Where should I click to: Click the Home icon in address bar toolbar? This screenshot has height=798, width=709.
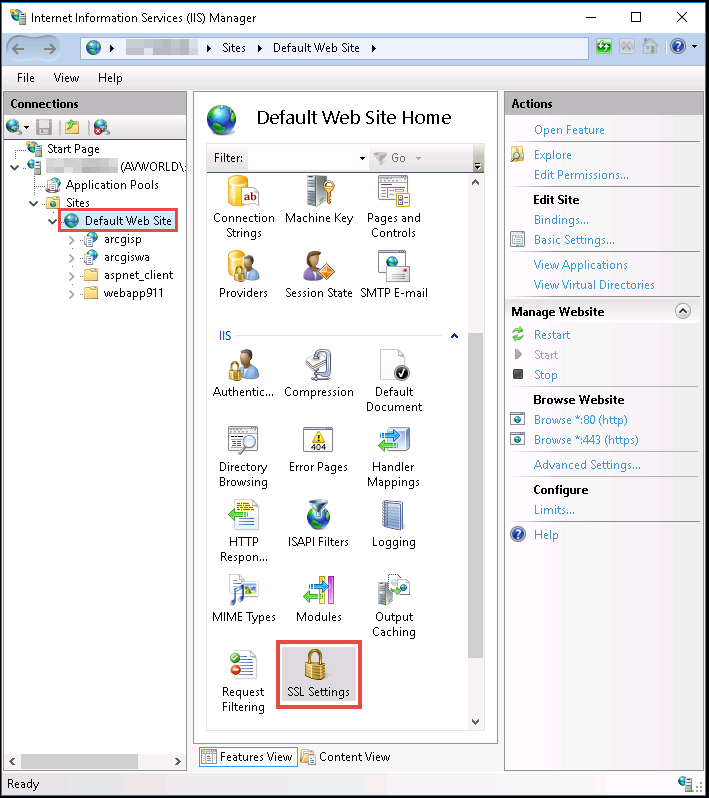pos(649,47)
